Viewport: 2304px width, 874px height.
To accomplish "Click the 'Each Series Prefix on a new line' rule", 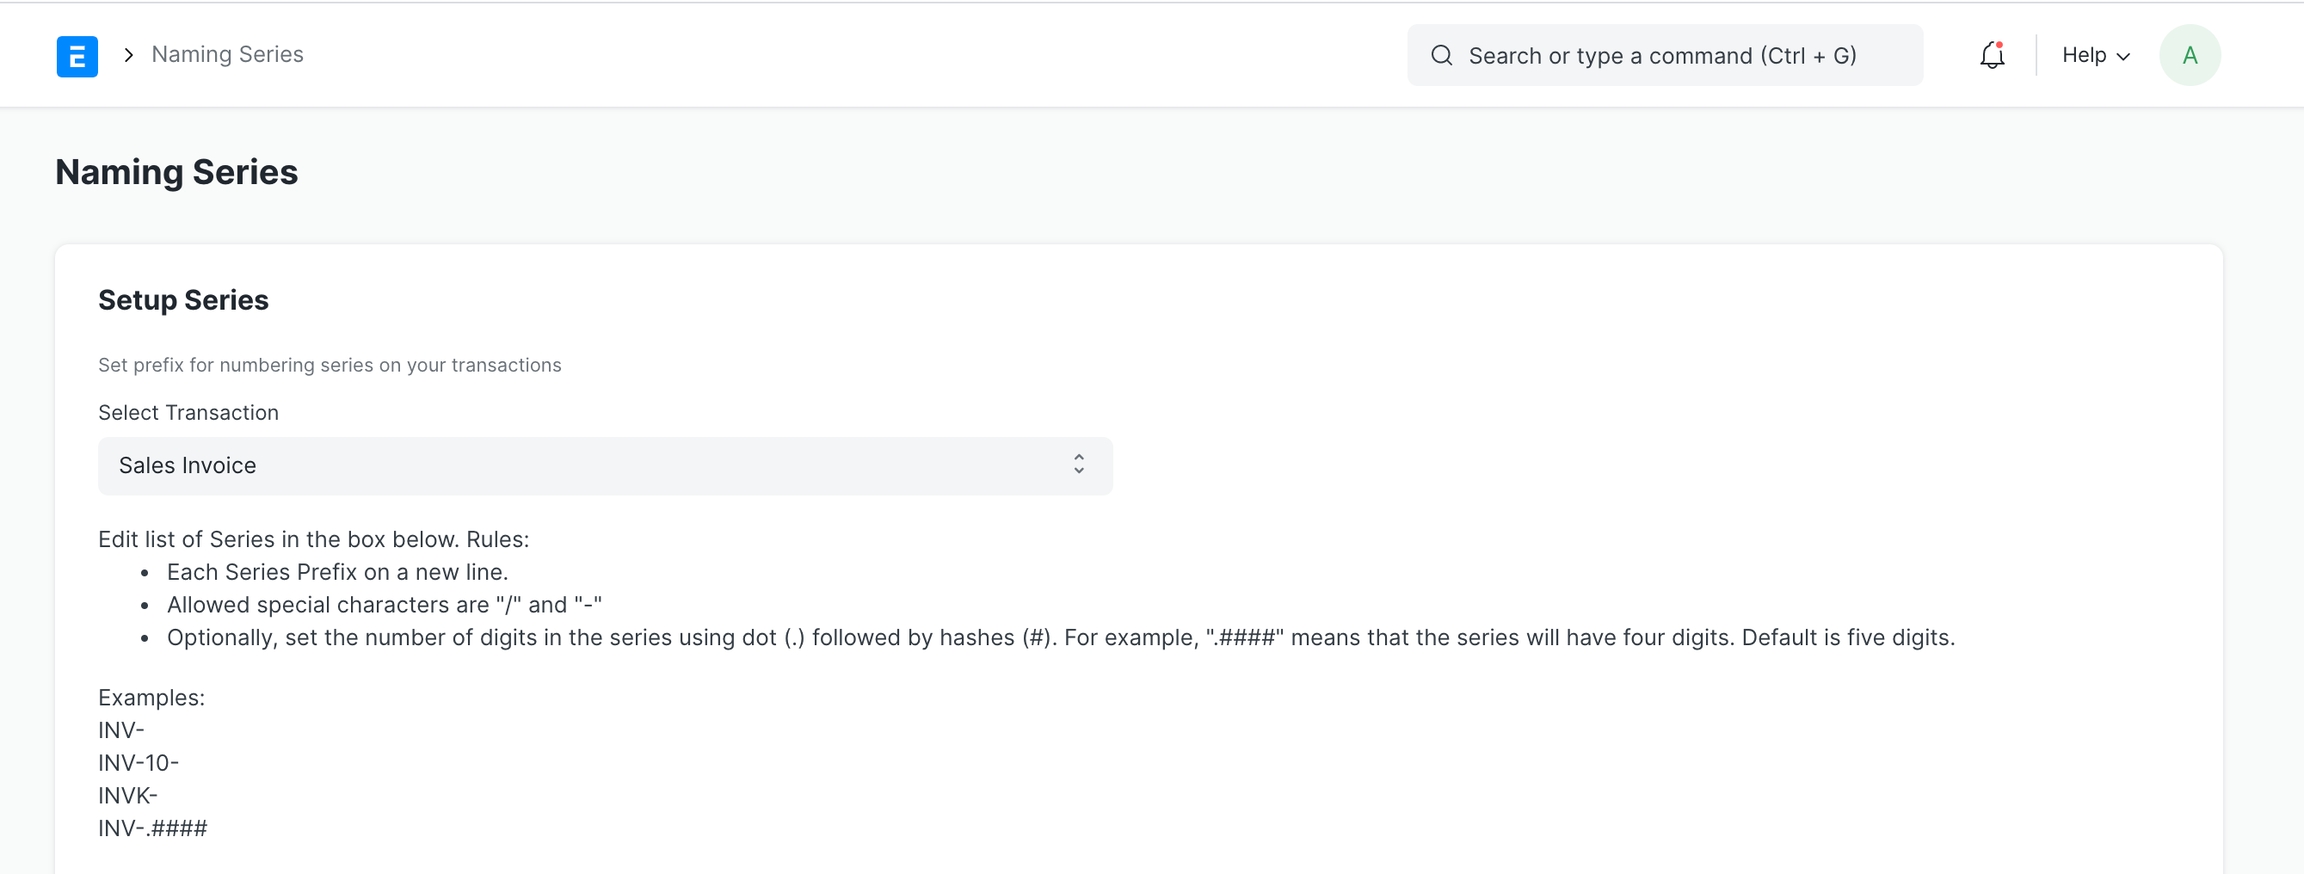I will coord(337,573).
